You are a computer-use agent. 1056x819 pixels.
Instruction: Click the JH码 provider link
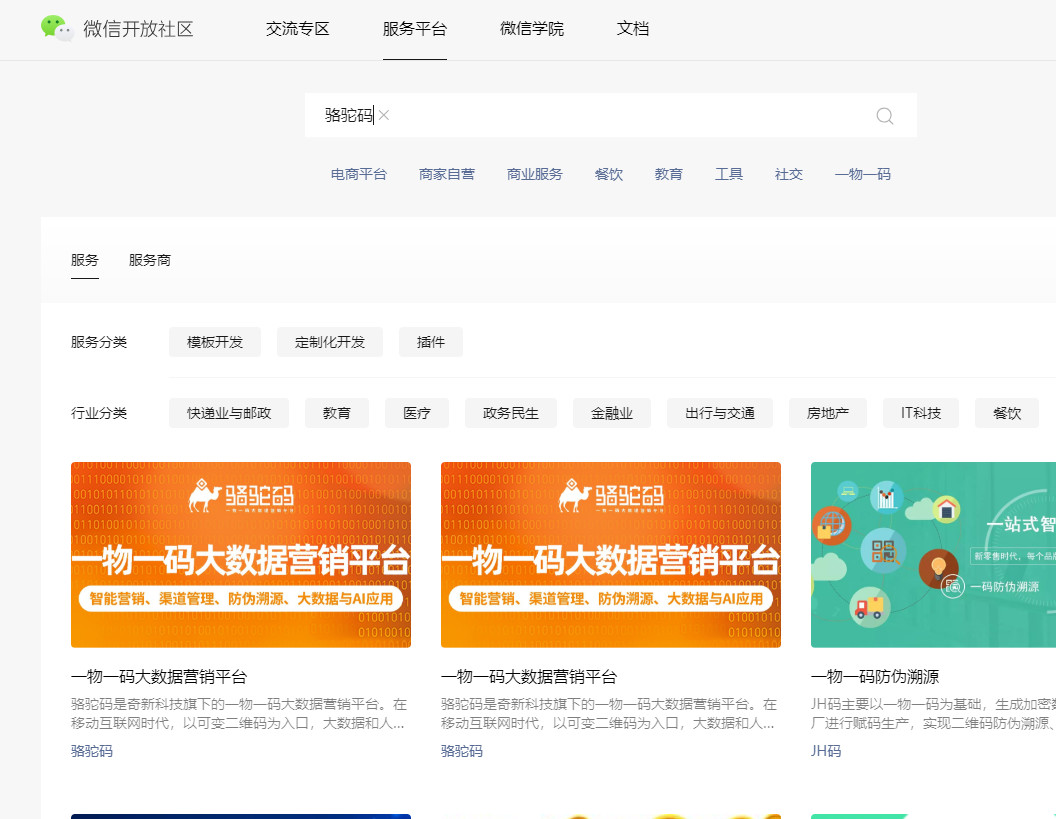tap(826, 751)
